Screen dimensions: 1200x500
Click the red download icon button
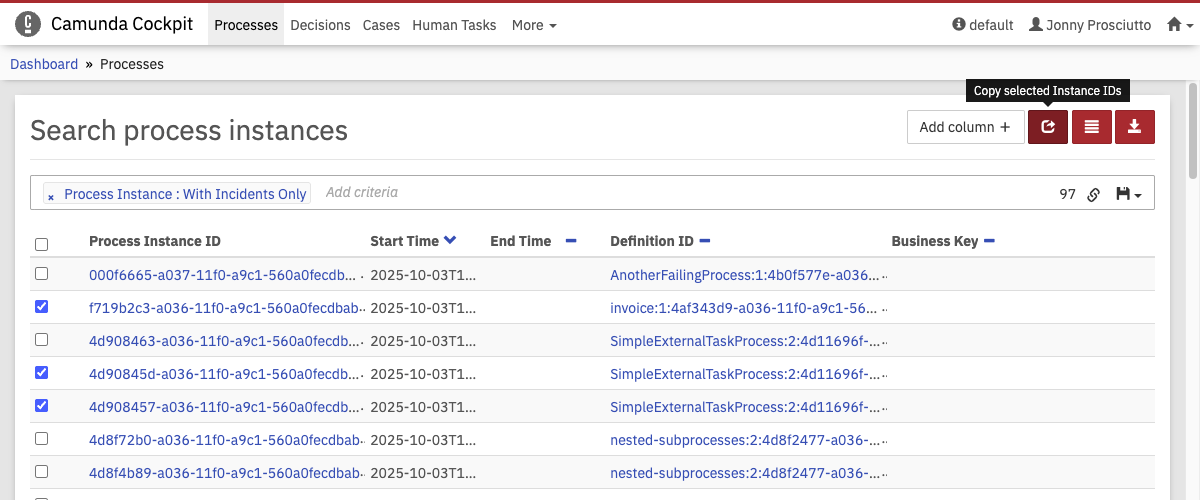click(1134, 127)
